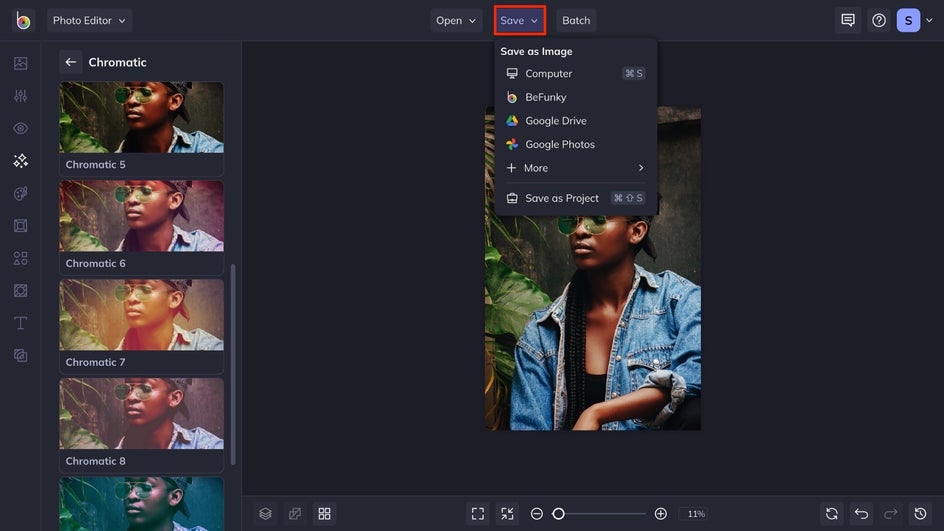Apply the Chromatic 7 effect
Image resolution: width=944 pixels, height=531 pixels.
pyautogui.click(x=141, y=326)
